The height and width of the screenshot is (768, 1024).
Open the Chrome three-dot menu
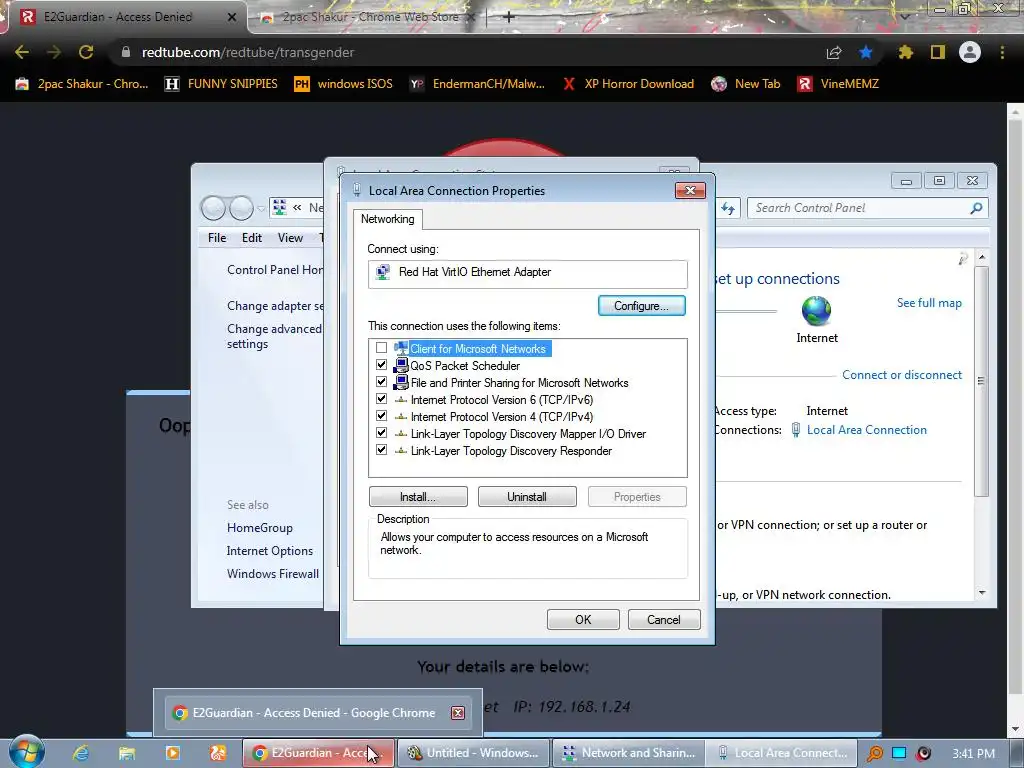[1002, 52]
